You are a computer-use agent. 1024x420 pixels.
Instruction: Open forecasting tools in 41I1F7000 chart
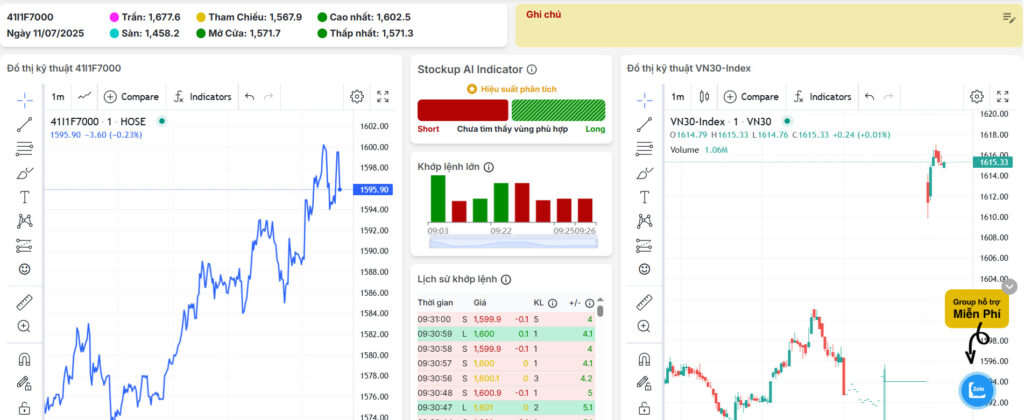pos(25,246)
